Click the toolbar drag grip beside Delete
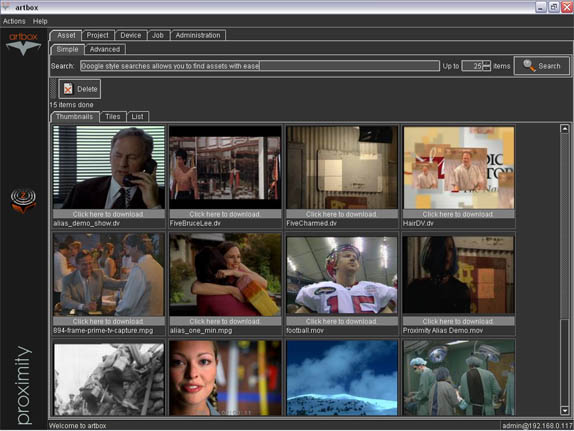This screenshot has height=431, width=574. [x=53, y=89]
